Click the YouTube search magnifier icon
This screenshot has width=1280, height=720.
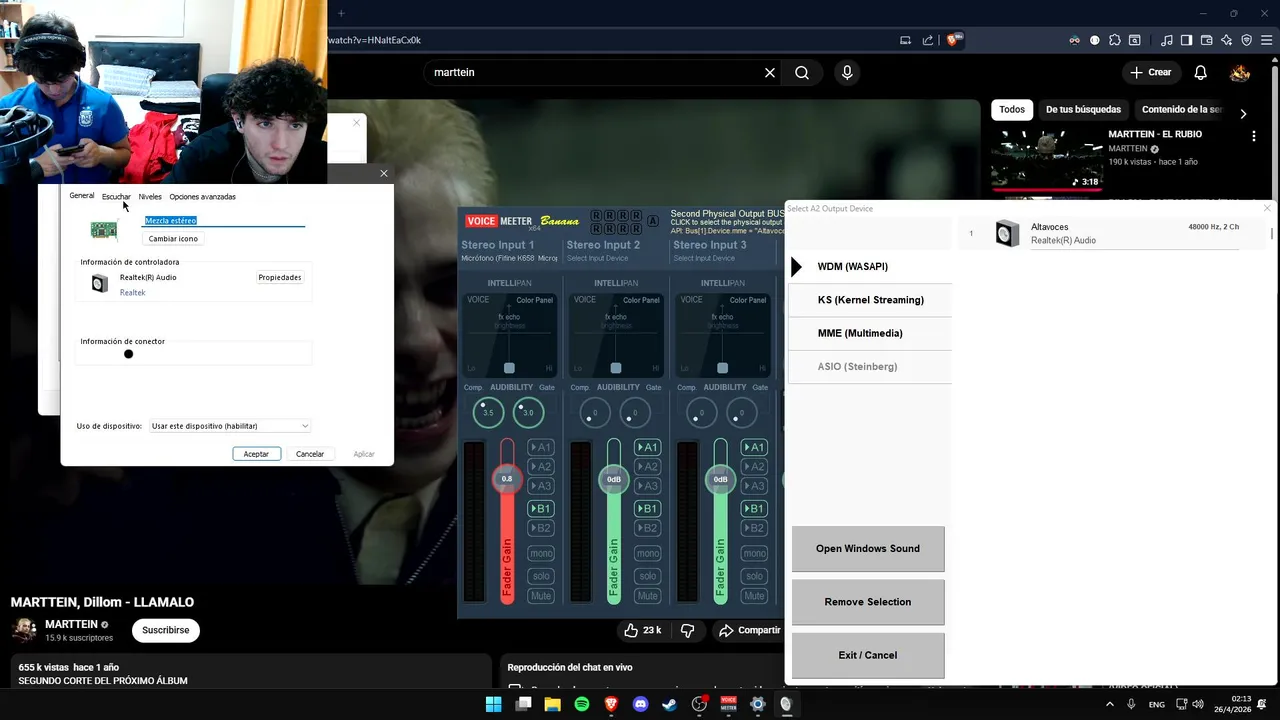[x=802, y=72]
